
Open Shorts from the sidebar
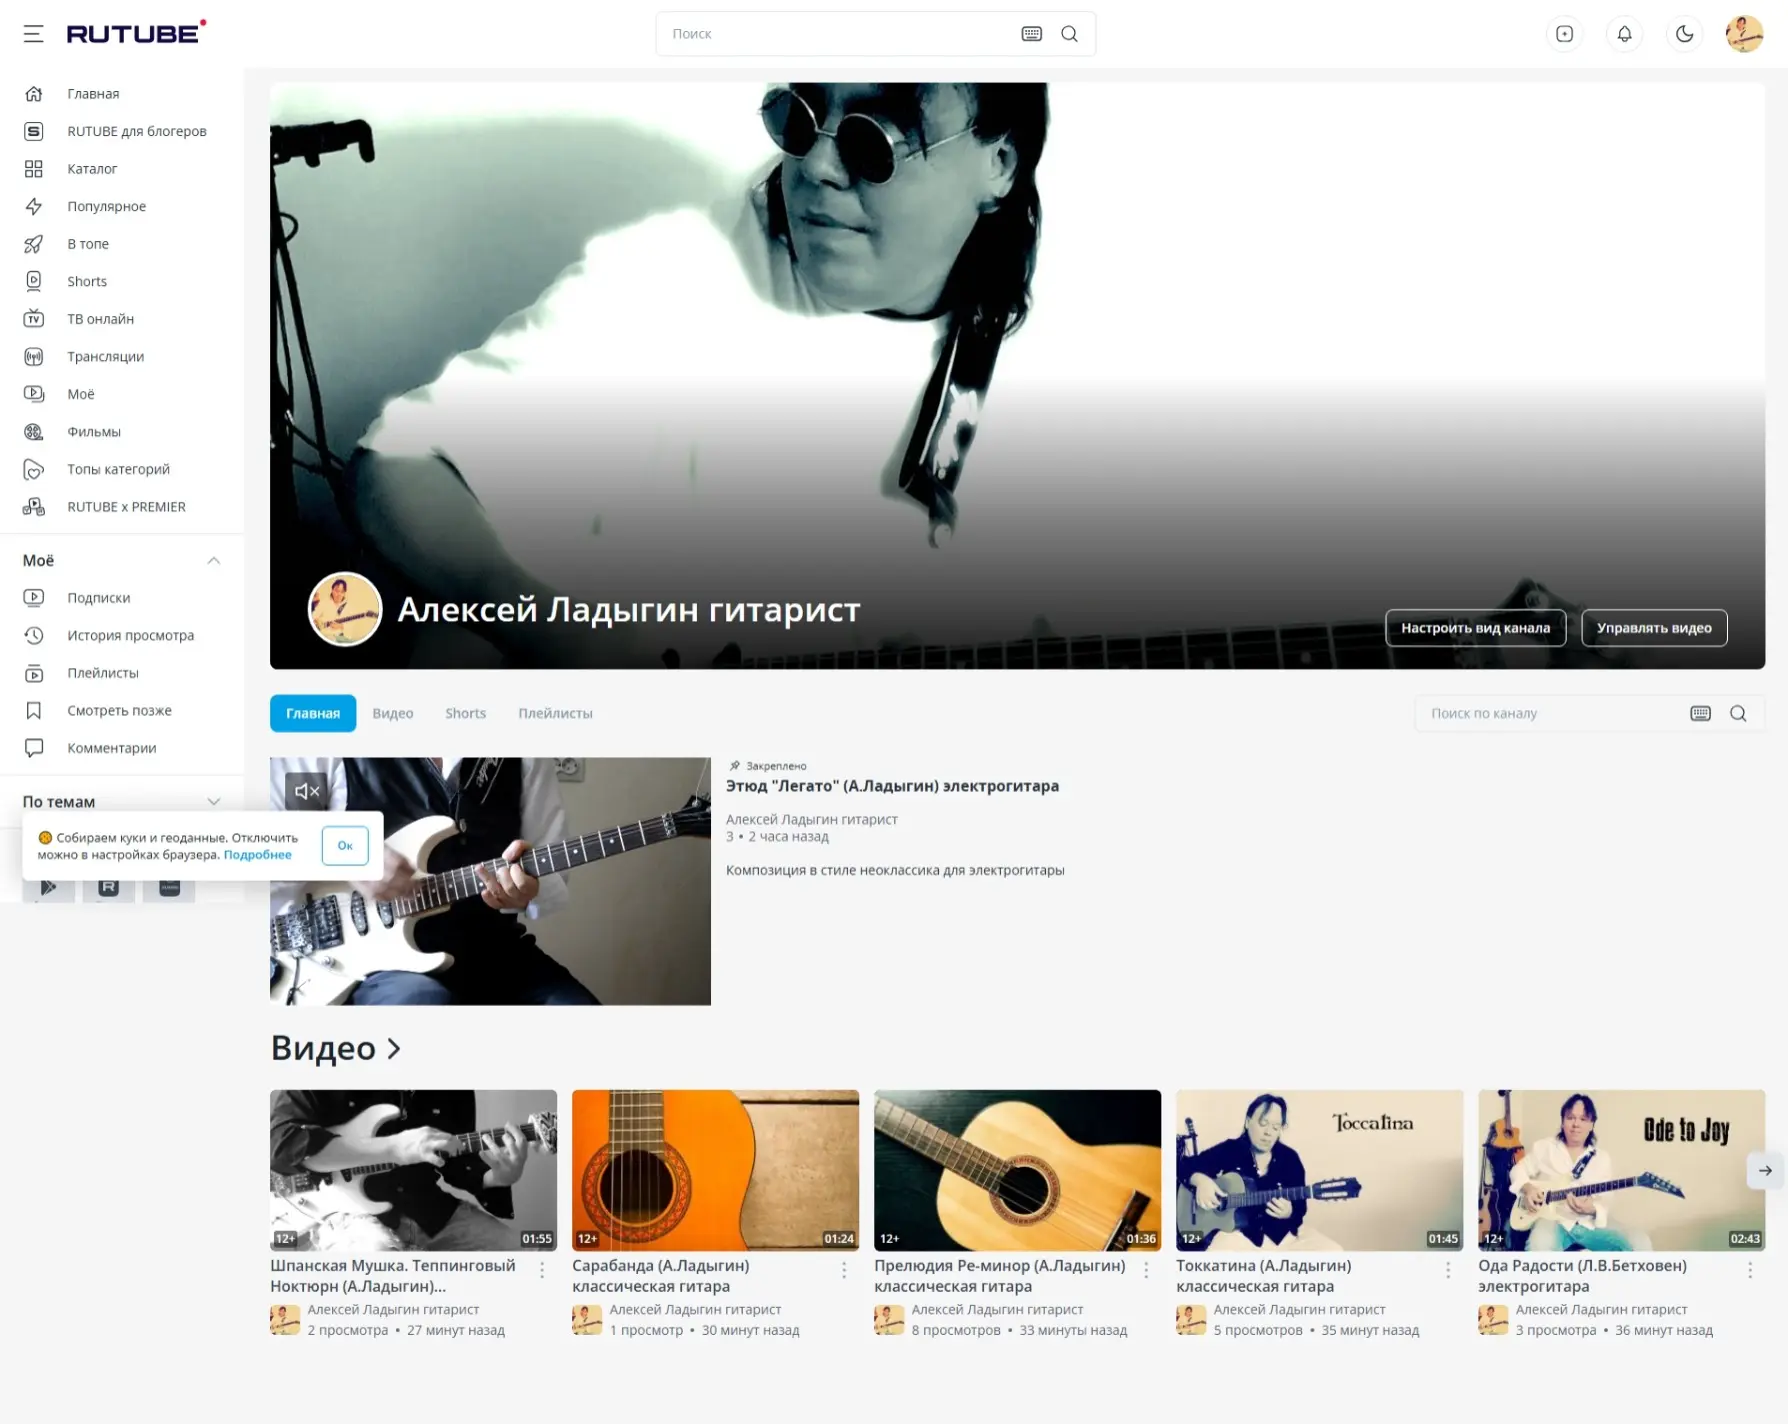[86, 281]
